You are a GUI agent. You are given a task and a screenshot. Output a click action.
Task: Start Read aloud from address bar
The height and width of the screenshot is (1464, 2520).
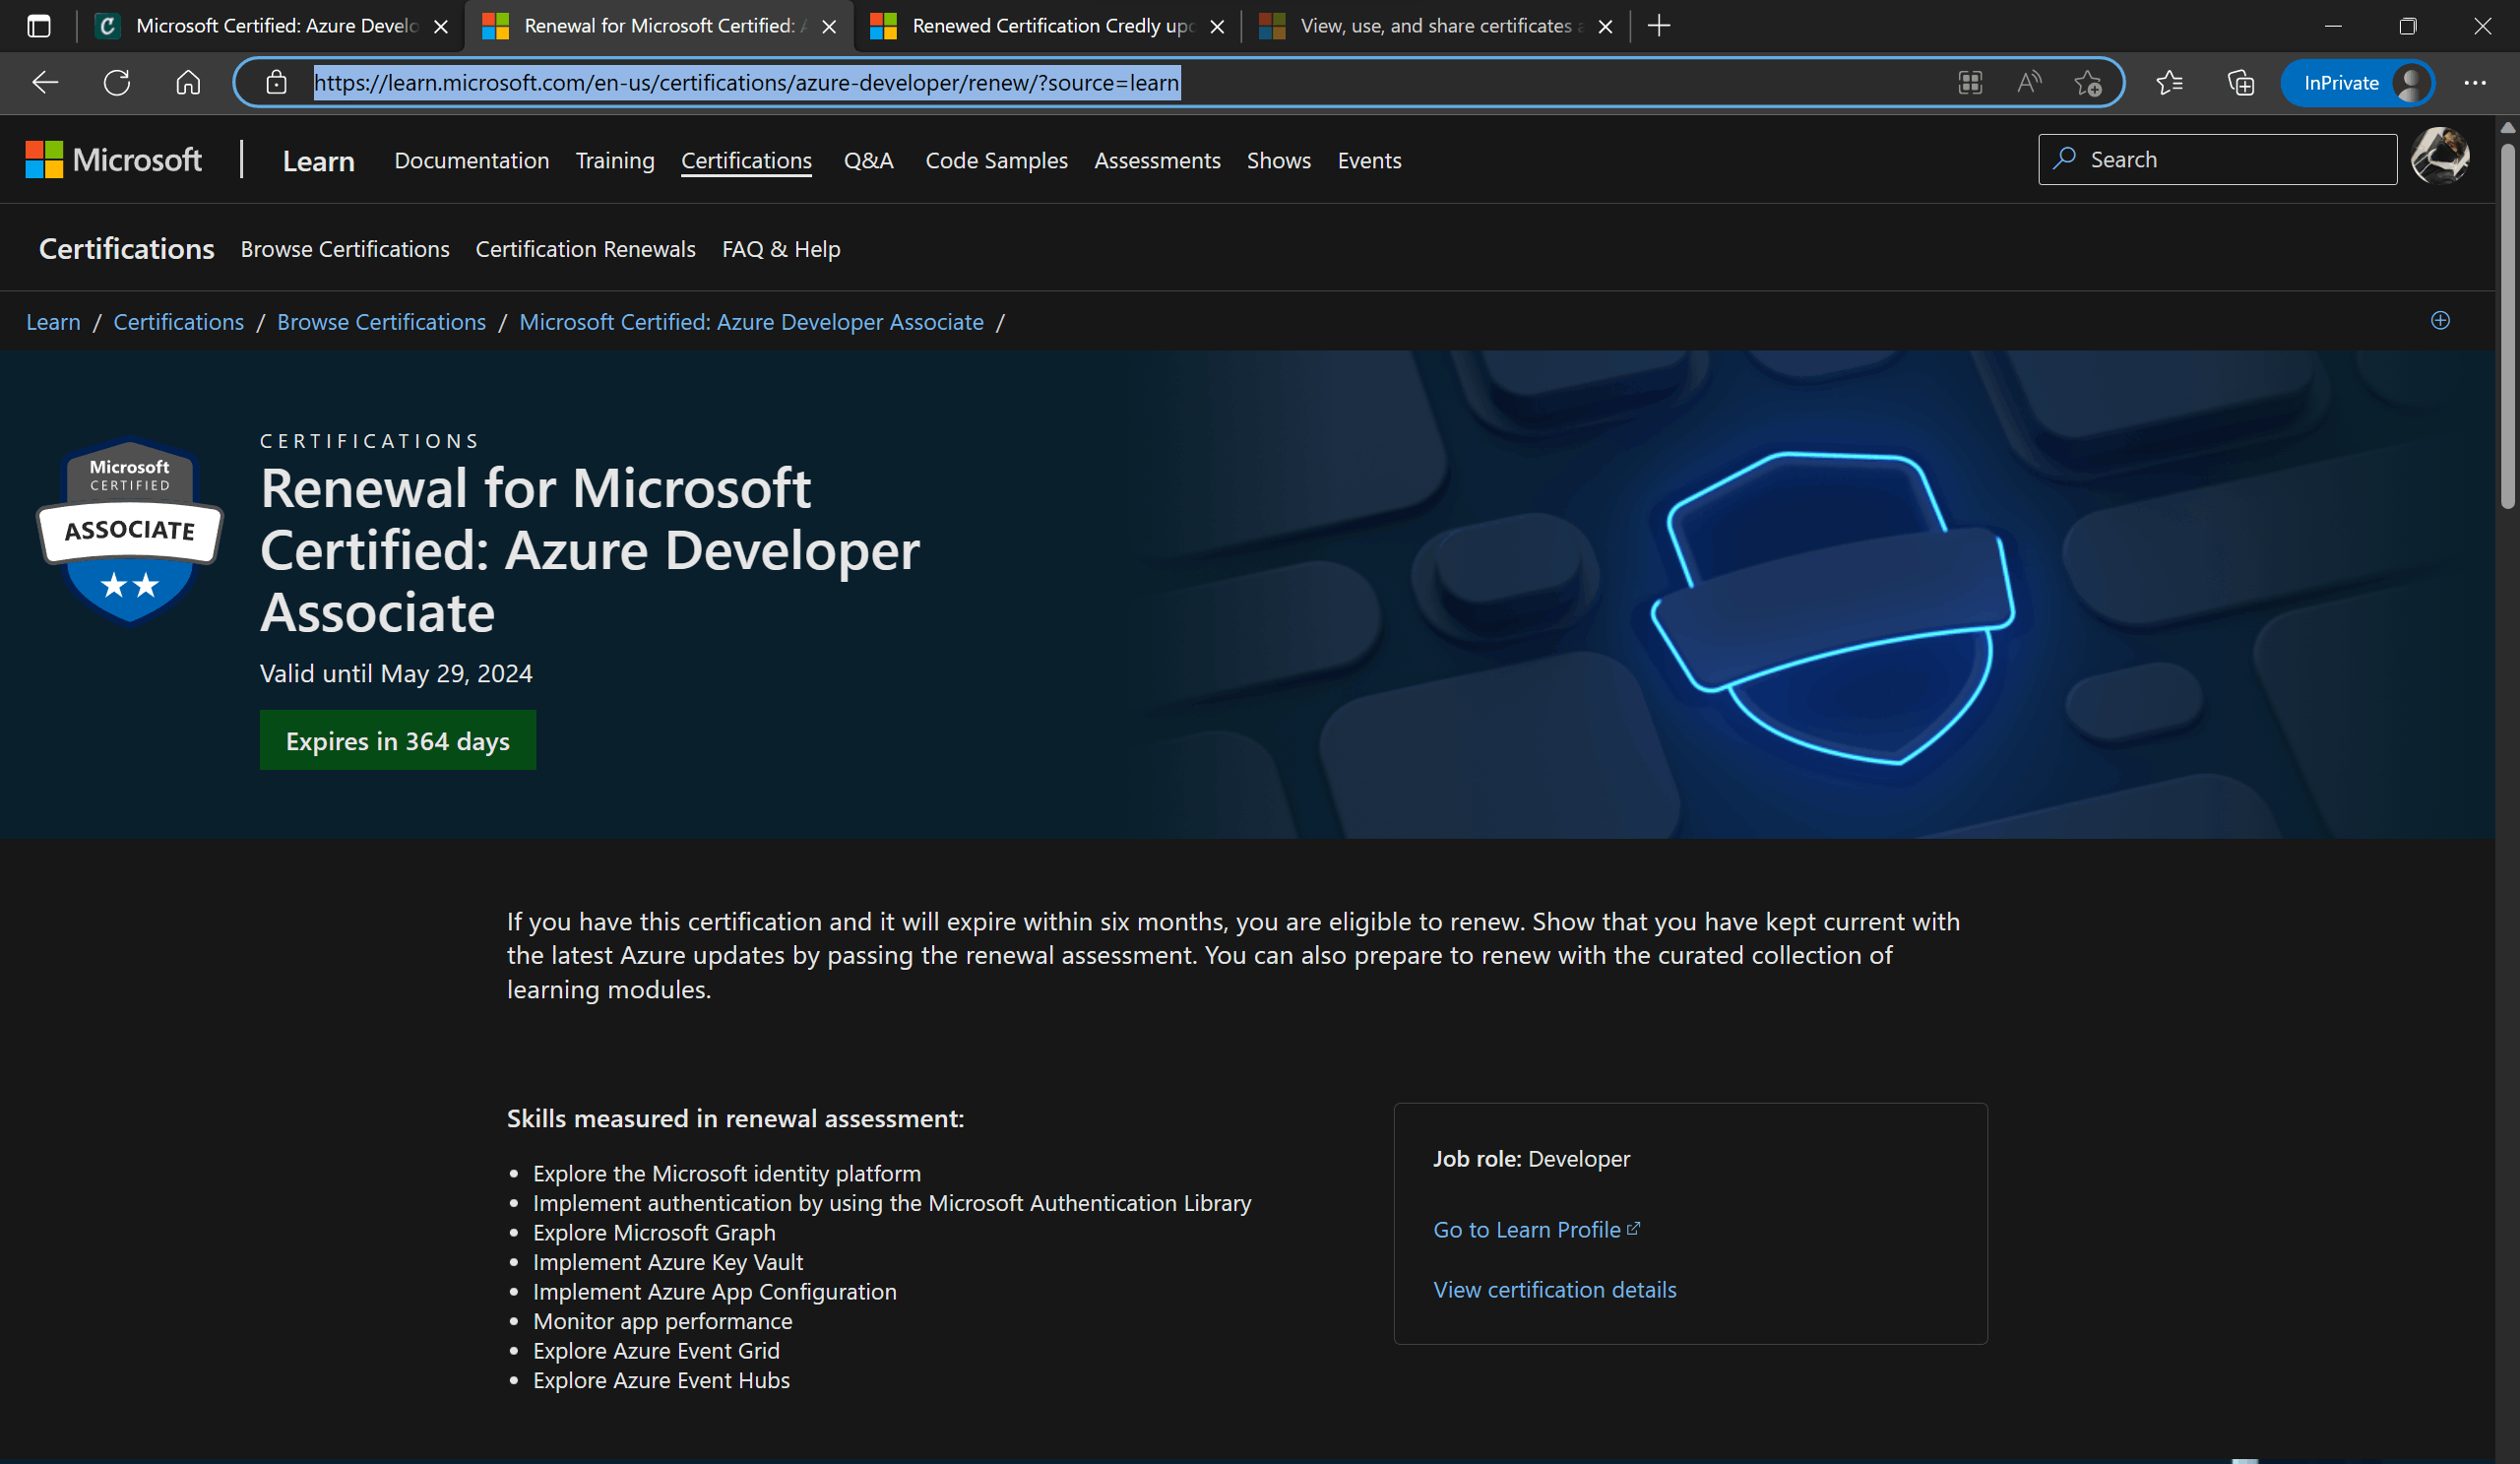coord(2029,83)
